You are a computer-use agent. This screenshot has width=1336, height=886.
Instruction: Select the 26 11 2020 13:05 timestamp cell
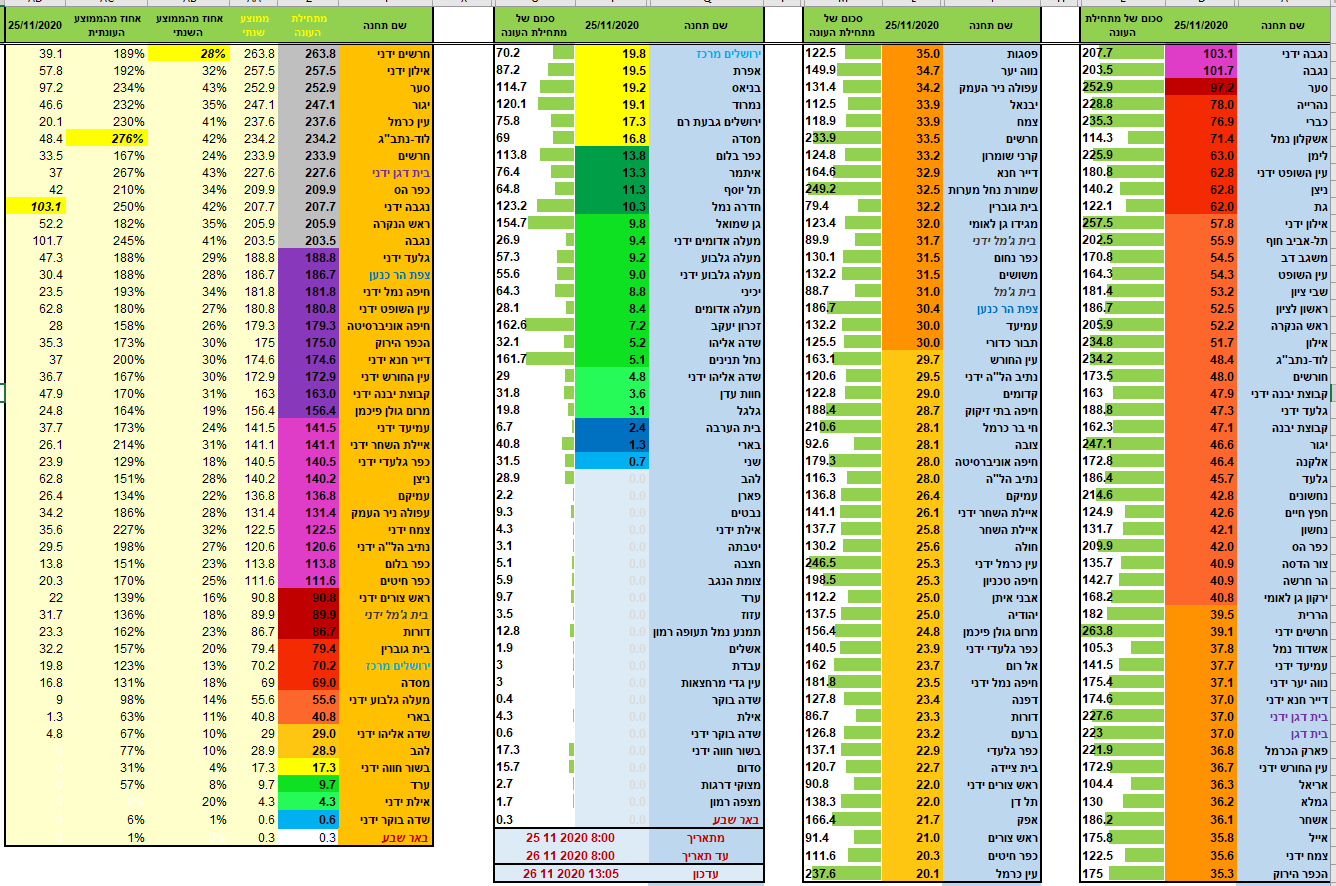click(x=572, y=873)
